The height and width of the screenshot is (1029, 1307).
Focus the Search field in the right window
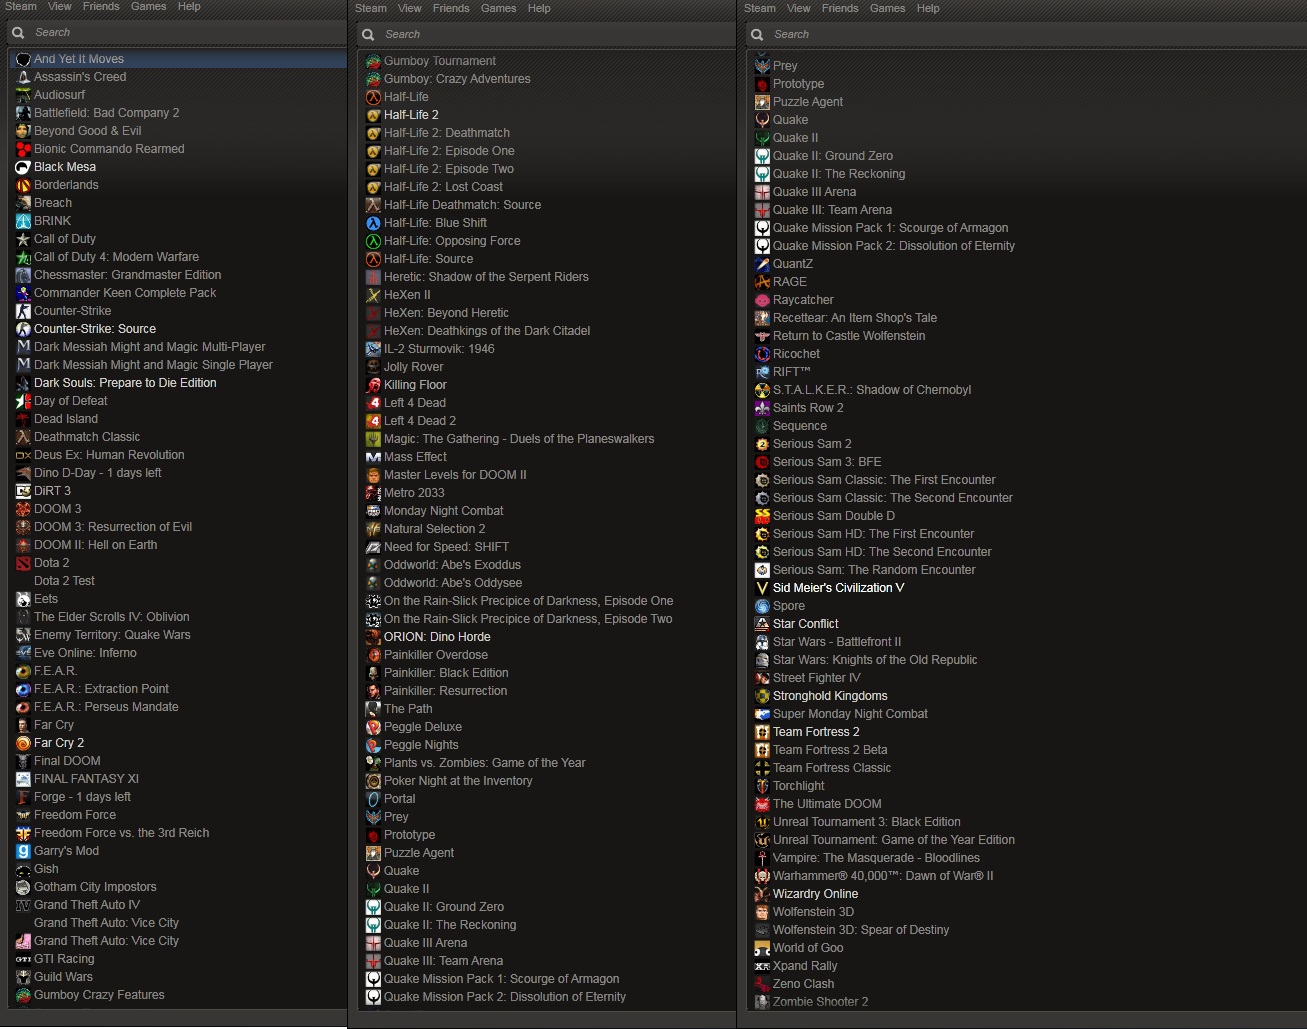tap(1026, 34)
